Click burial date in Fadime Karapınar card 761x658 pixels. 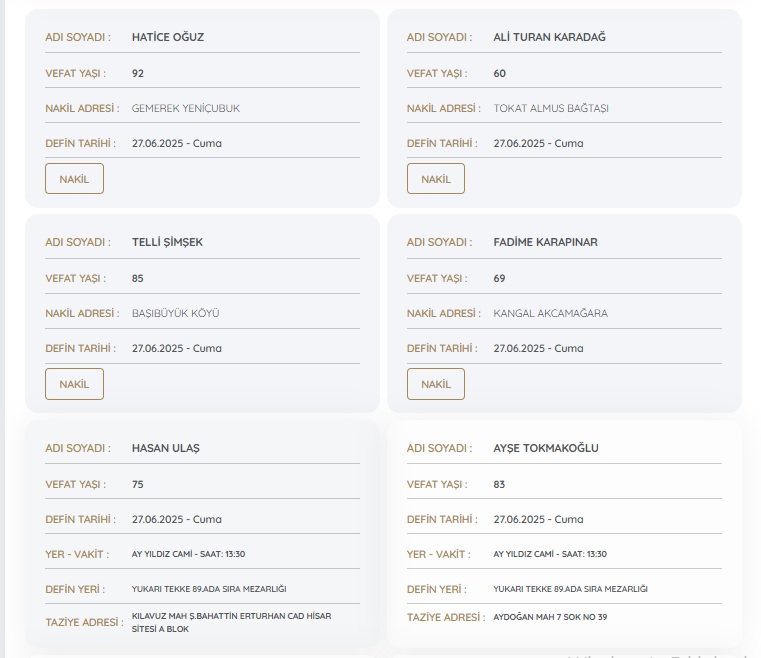coord(538,348)
